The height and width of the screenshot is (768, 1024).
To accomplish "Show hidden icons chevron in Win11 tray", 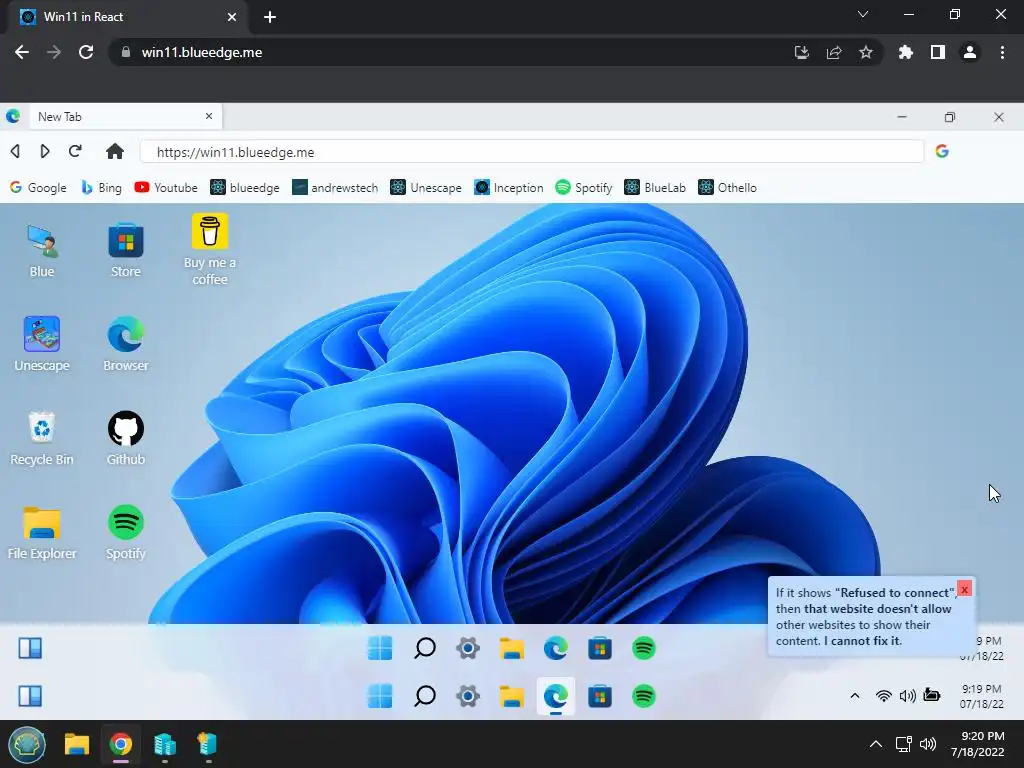I will [855, 696].
